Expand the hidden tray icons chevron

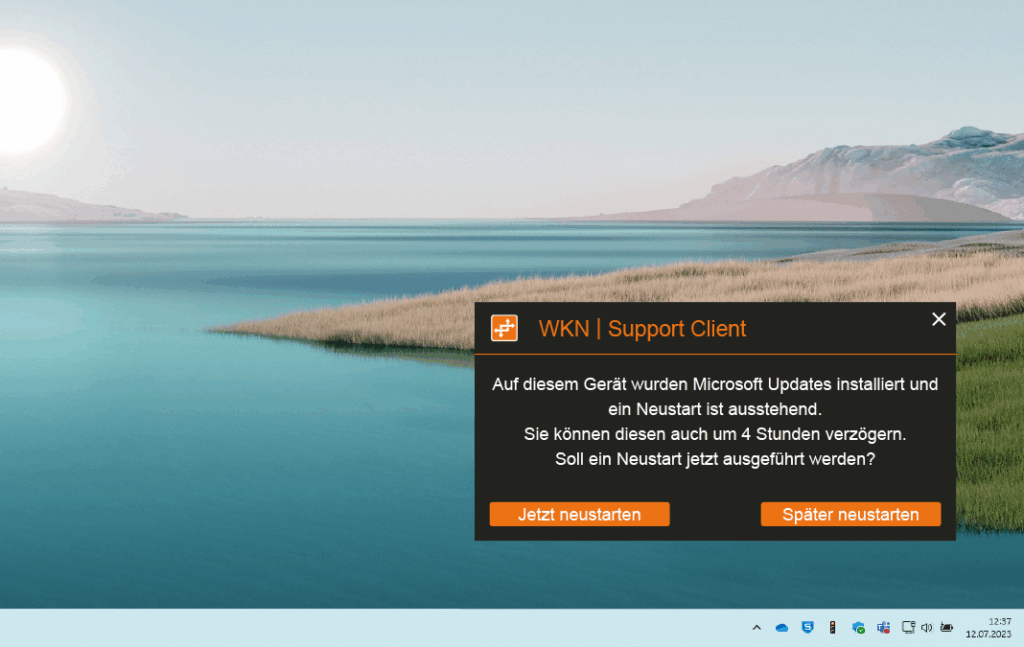pyautogui.click(x=757, y=627)
